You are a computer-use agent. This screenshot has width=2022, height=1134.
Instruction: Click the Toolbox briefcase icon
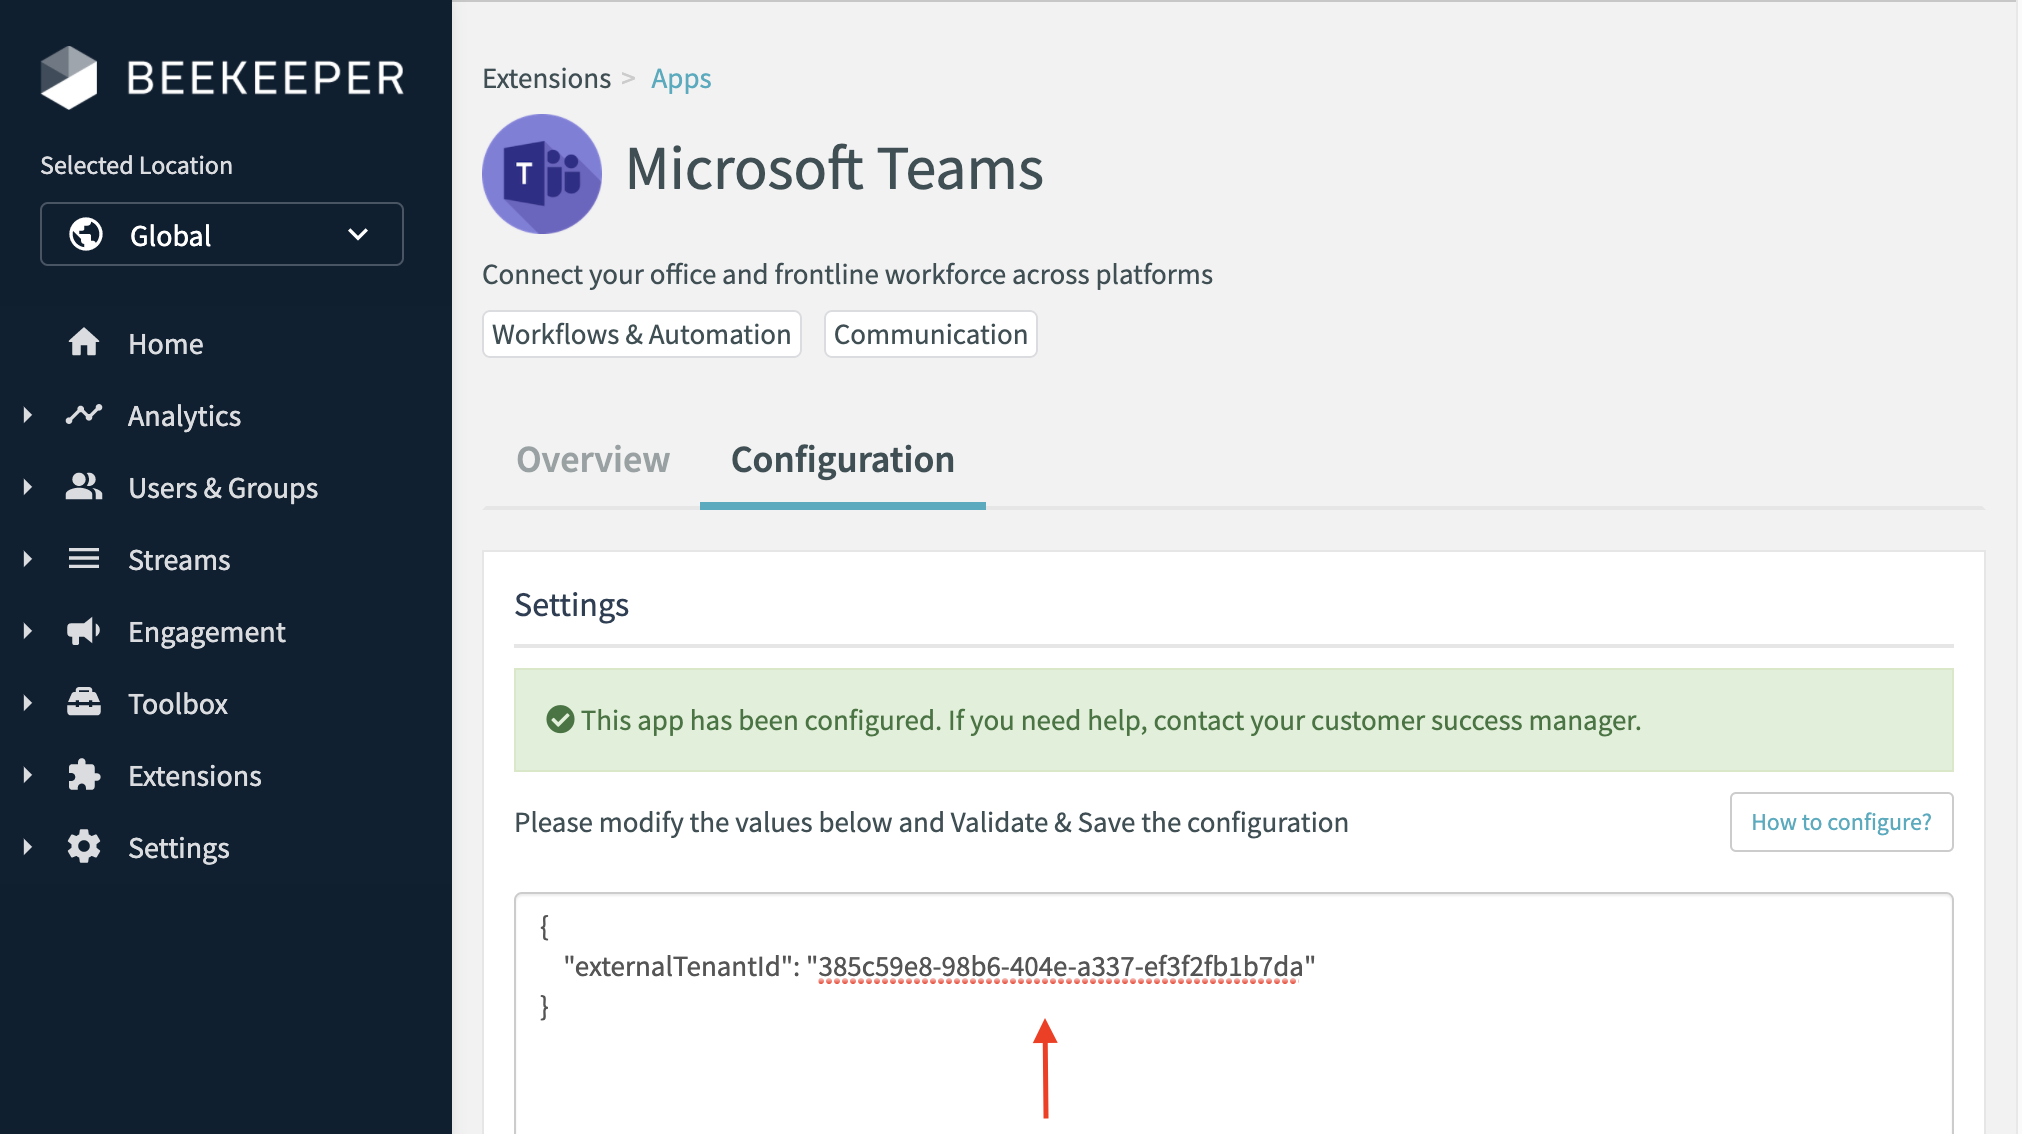[84, 703]
